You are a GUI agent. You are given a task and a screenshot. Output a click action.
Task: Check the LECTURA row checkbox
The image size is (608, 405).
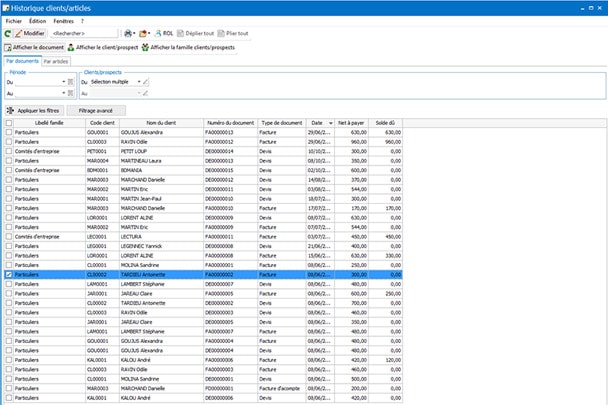coord(9,237)
